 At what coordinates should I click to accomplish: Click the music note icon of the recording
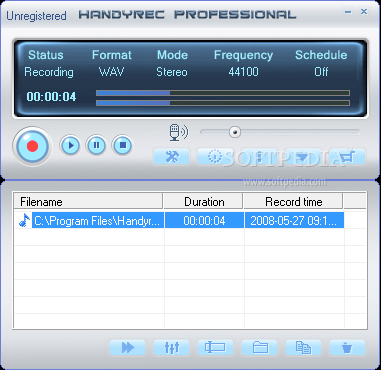[x=24, y=220]
